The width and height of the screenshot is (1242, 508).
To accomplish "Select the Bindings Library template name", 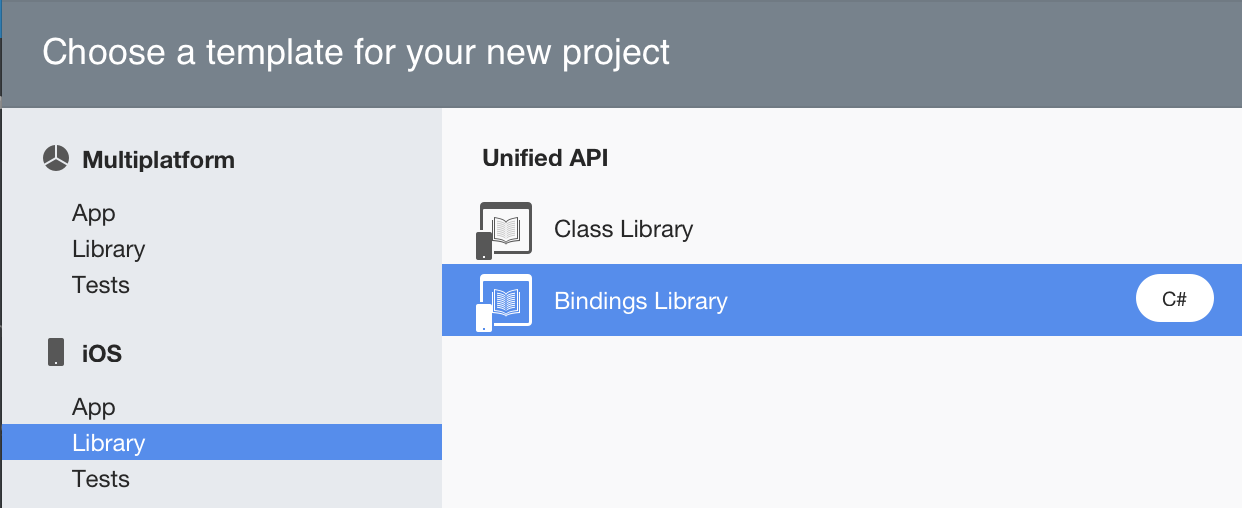I will [x=640, y=301].
